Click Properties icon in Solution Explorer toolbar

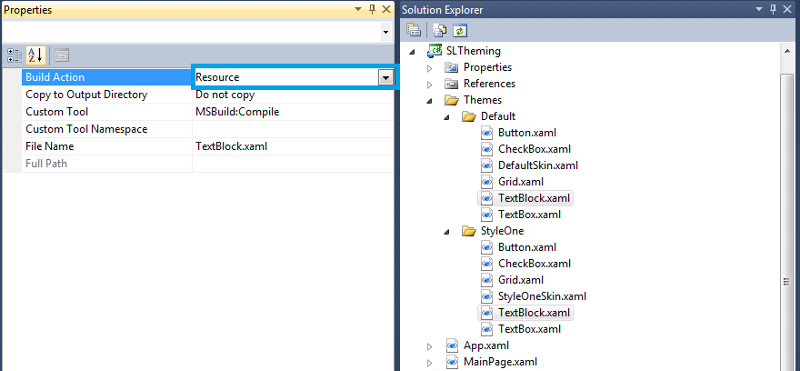413,30
